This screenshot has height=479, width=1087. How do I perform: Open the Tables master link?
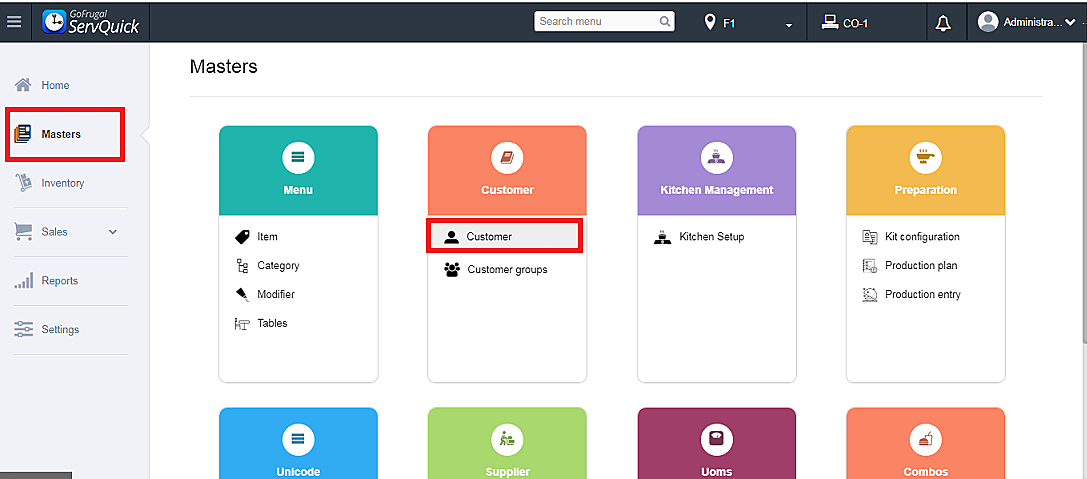272,324
